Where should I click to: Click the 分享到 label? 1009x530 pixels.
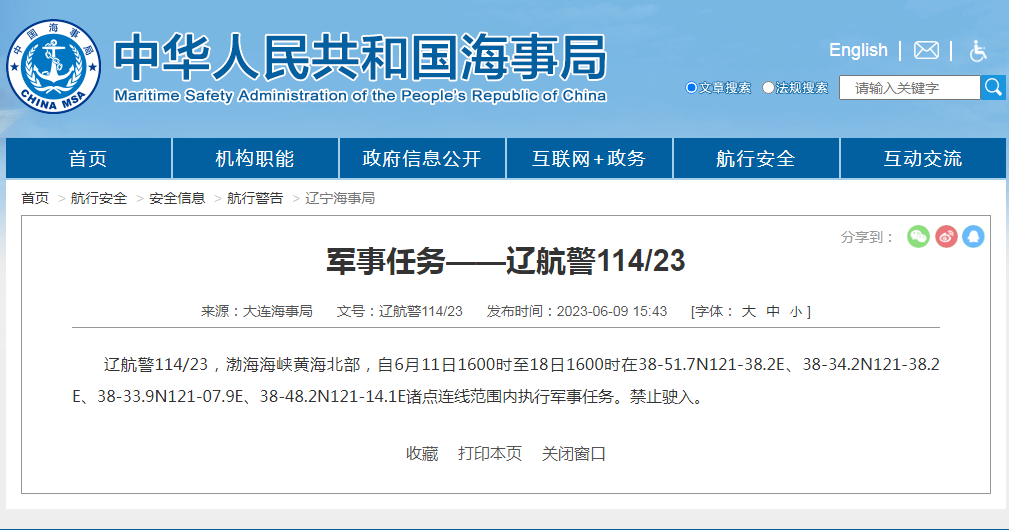[x=867, y=237]
